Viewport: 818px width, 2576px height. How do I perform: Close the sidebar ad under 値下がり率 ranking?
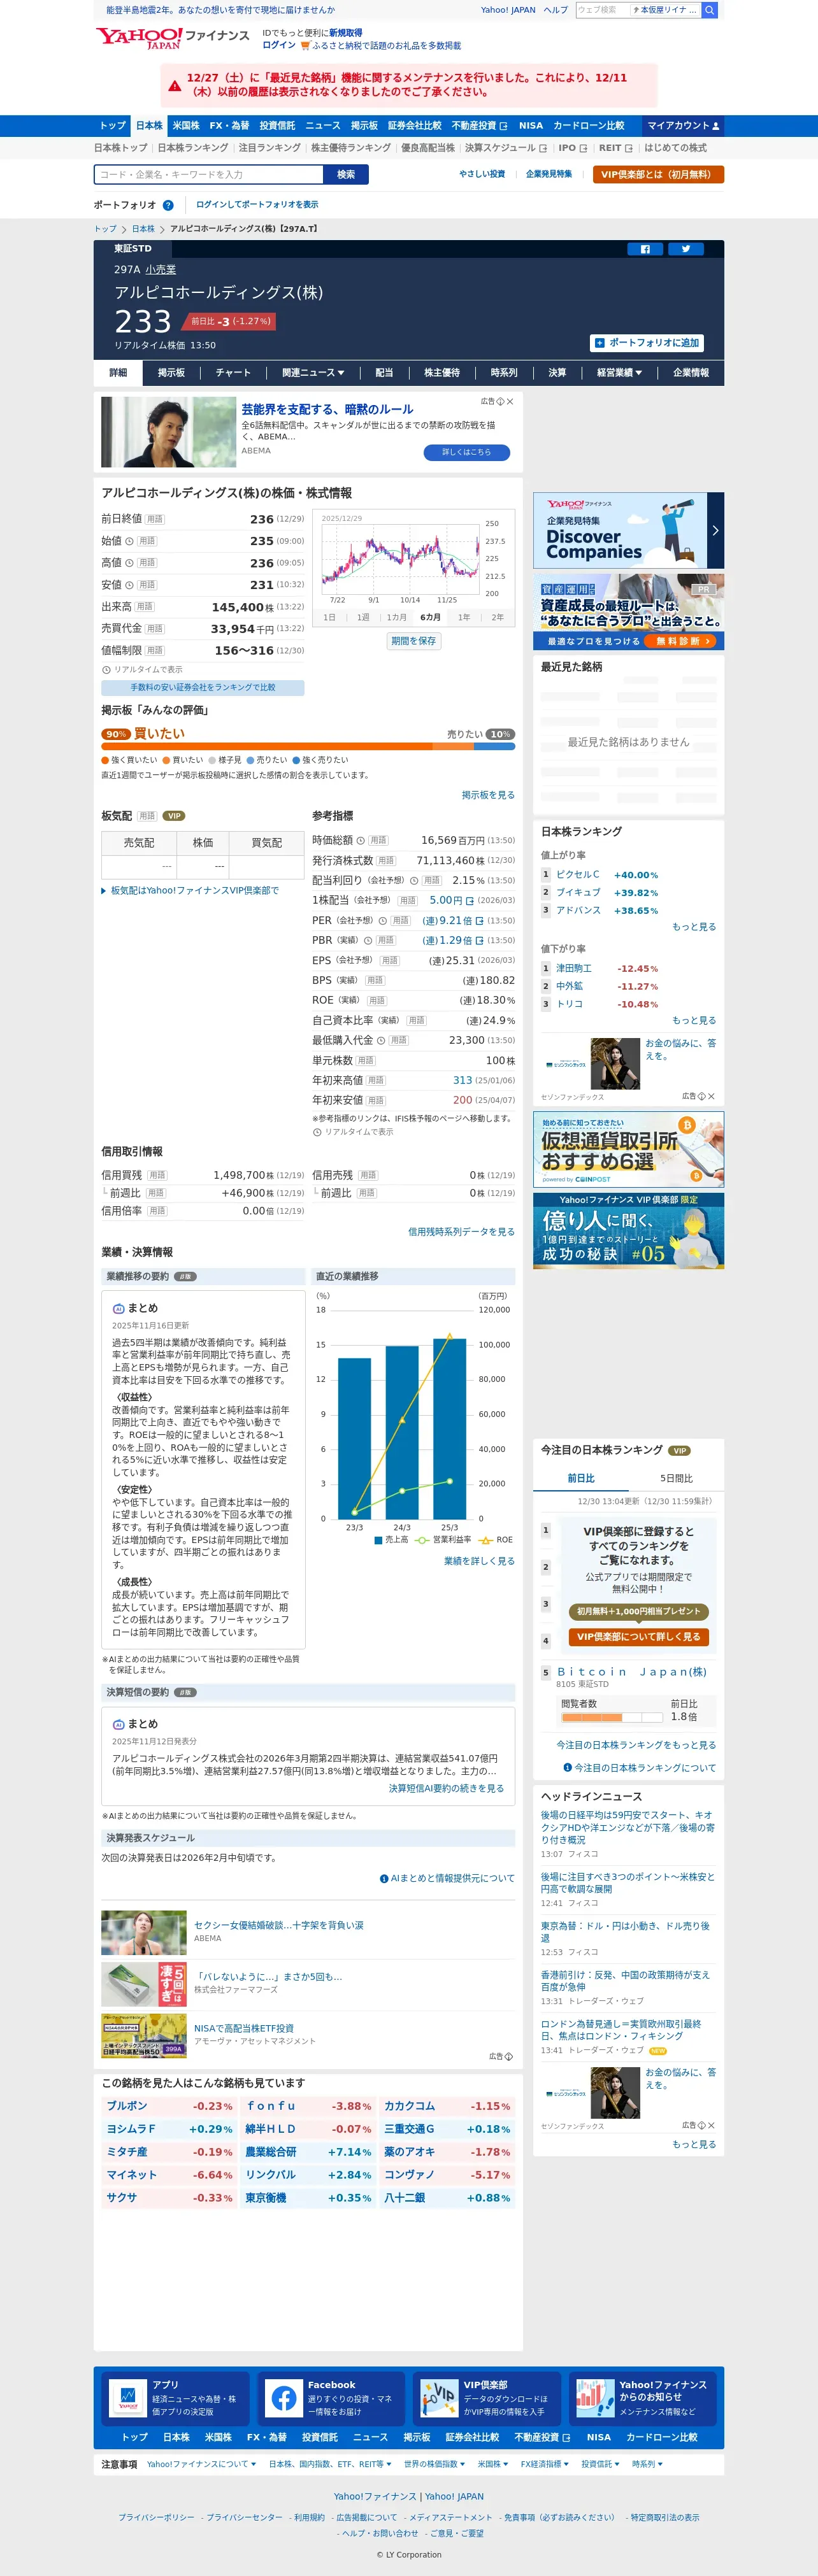711,1097
